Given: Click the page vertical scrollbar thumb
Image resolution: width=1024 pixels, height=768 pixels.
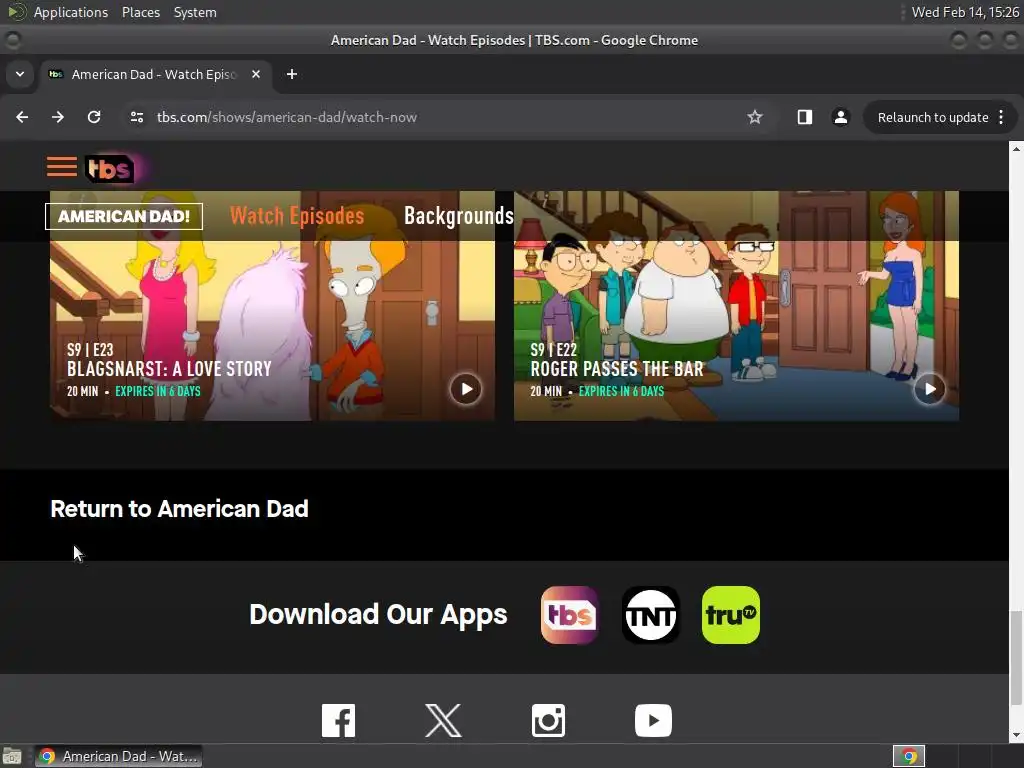Looking at the screenshot, I should coord(1016,658).
